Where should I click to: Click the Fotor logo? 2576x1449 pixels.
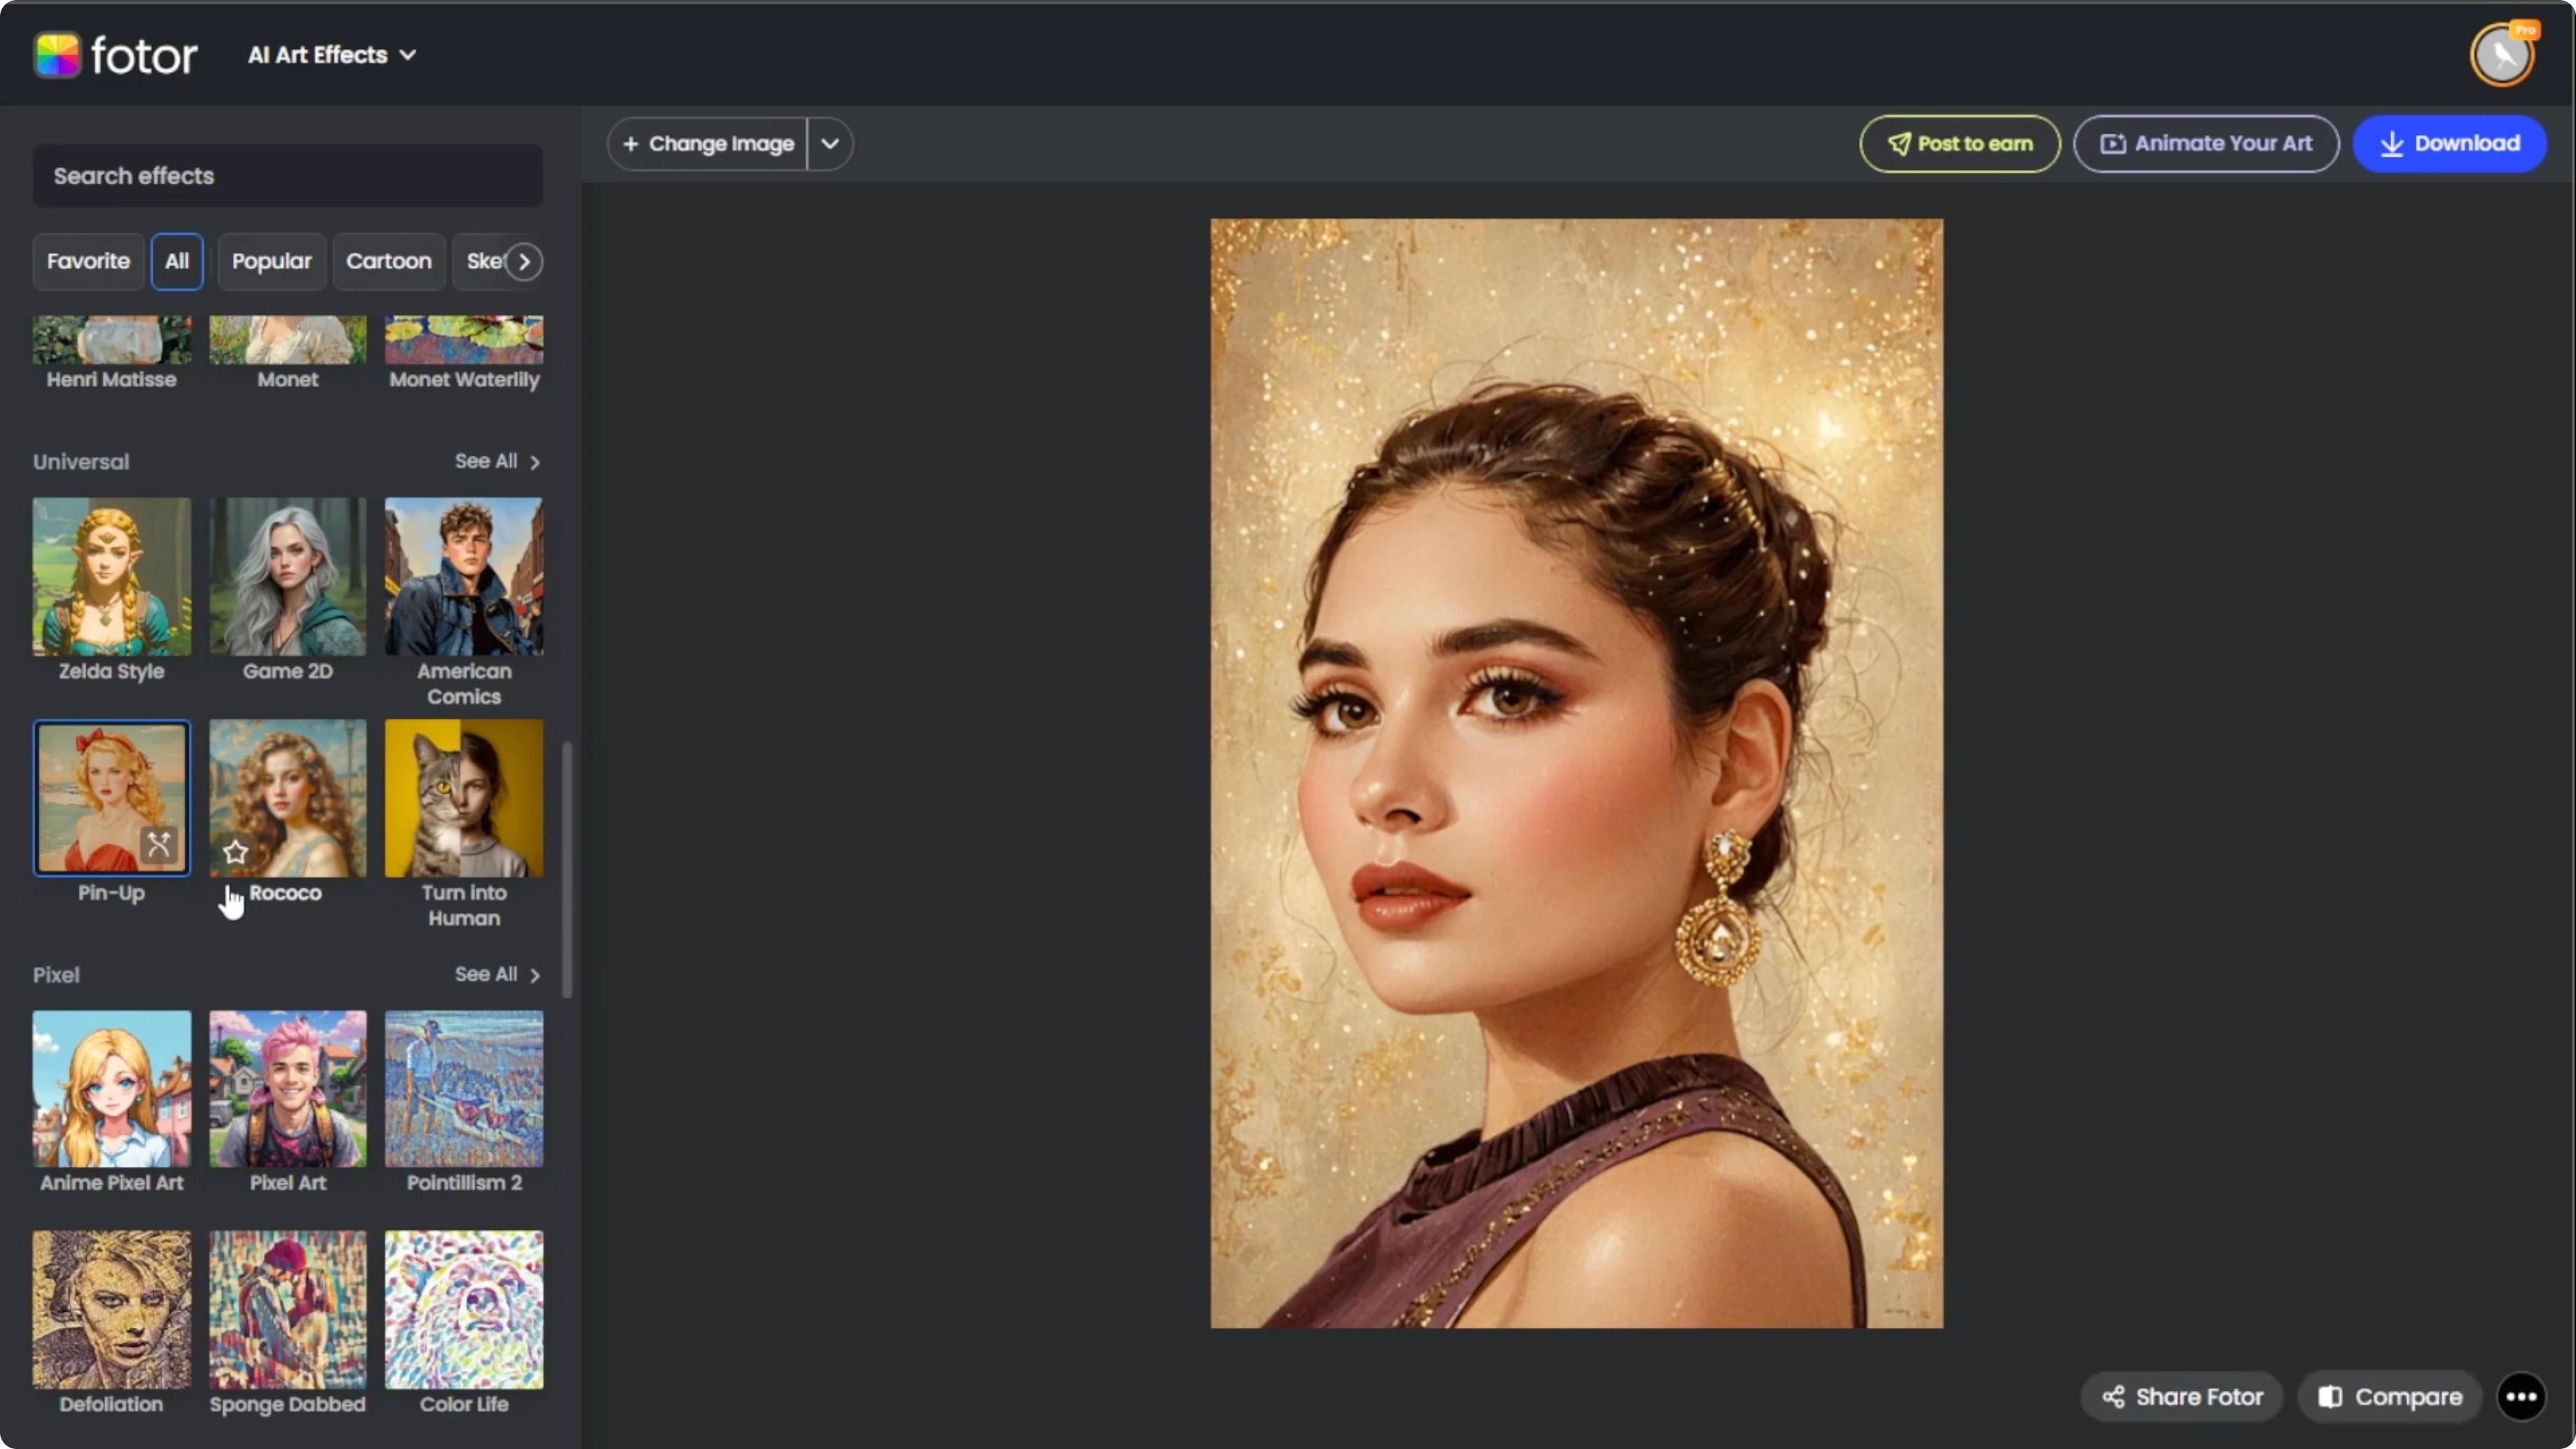point(116,55)
